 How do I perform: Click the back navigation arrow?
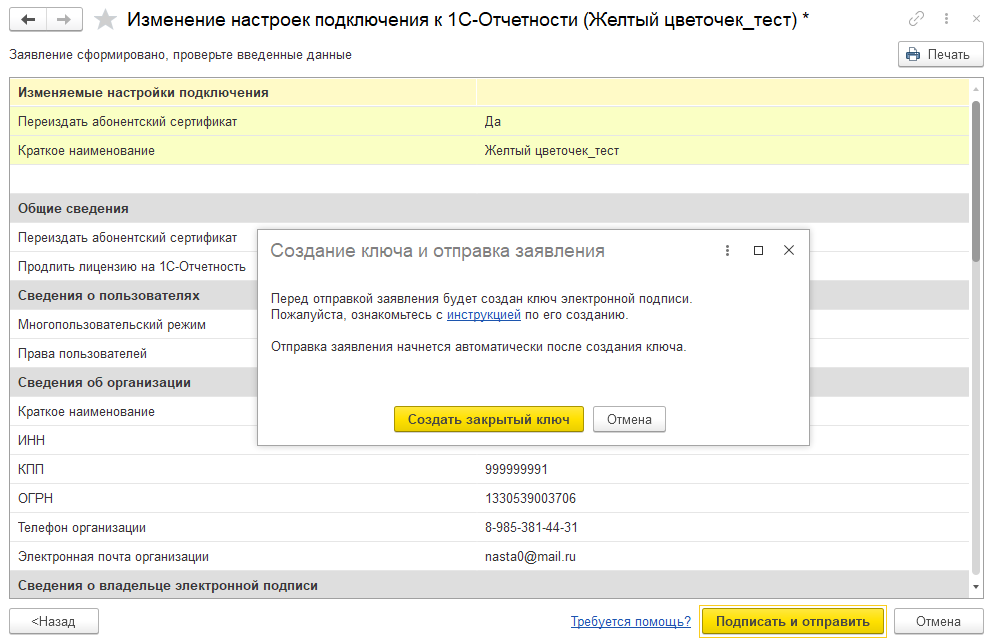click(27, 19)
